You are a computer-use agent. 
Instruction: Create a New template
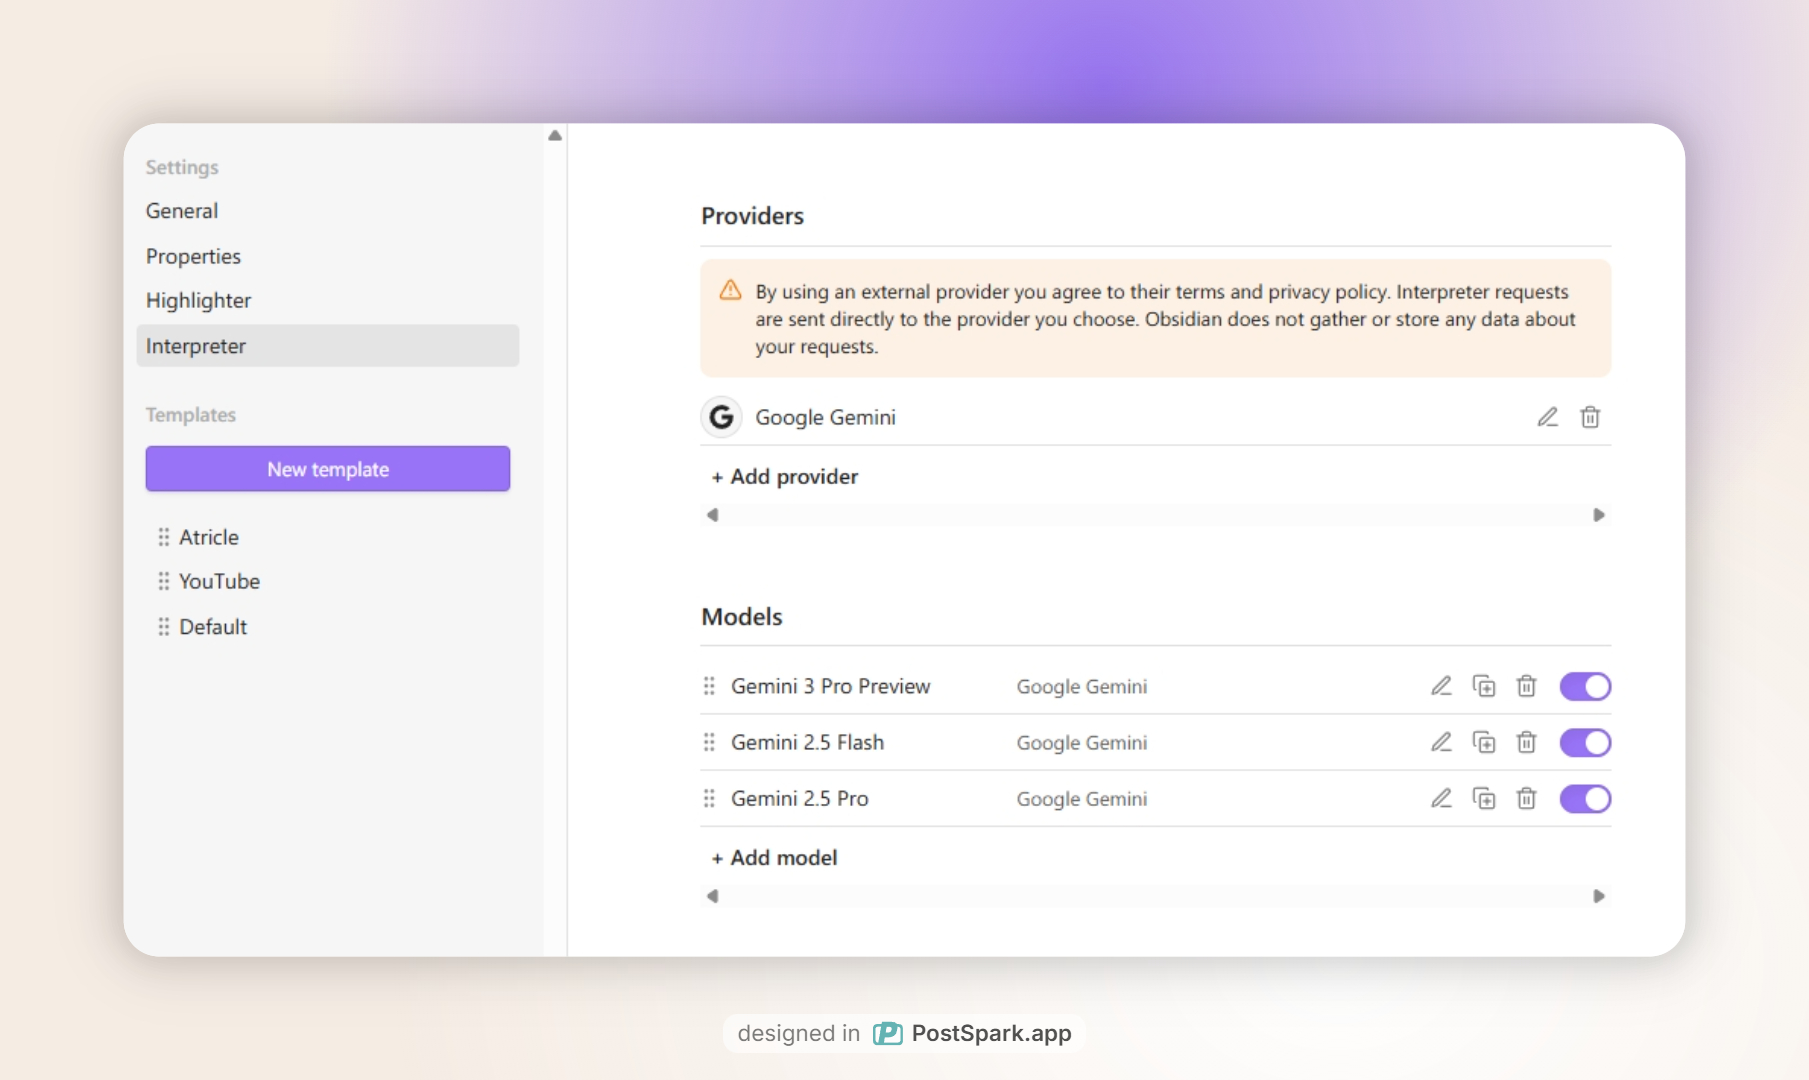coord(328,469)
